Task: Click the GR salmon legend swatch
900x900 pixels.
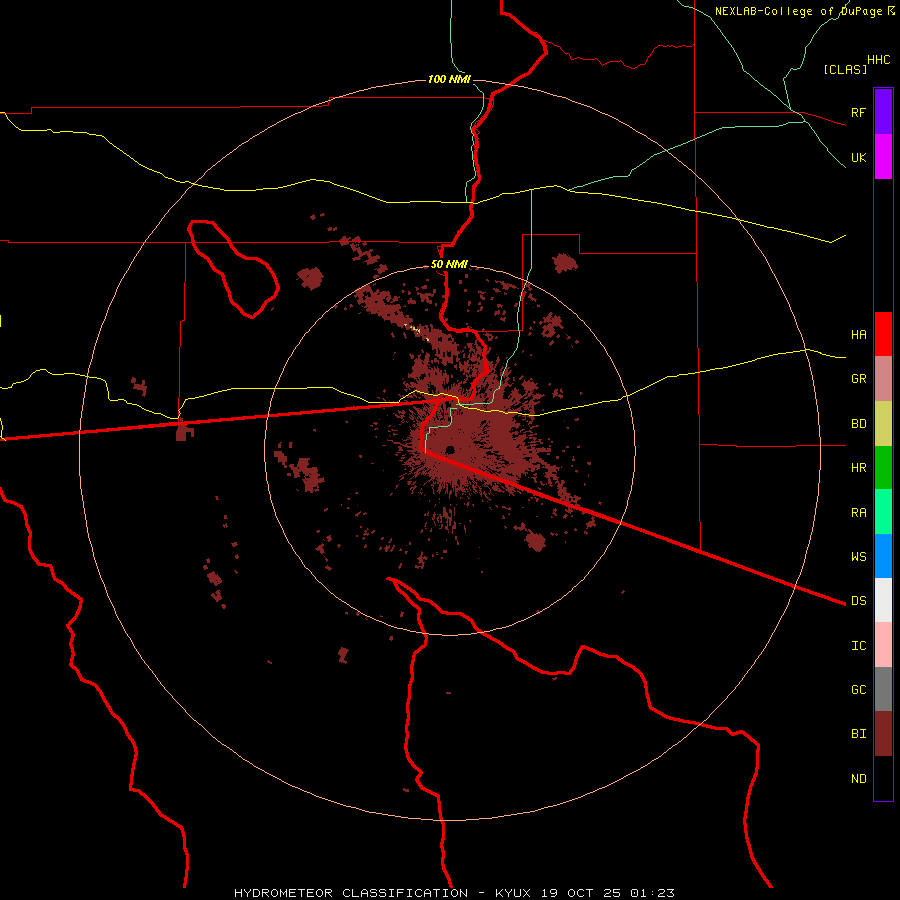Action: 883,379
